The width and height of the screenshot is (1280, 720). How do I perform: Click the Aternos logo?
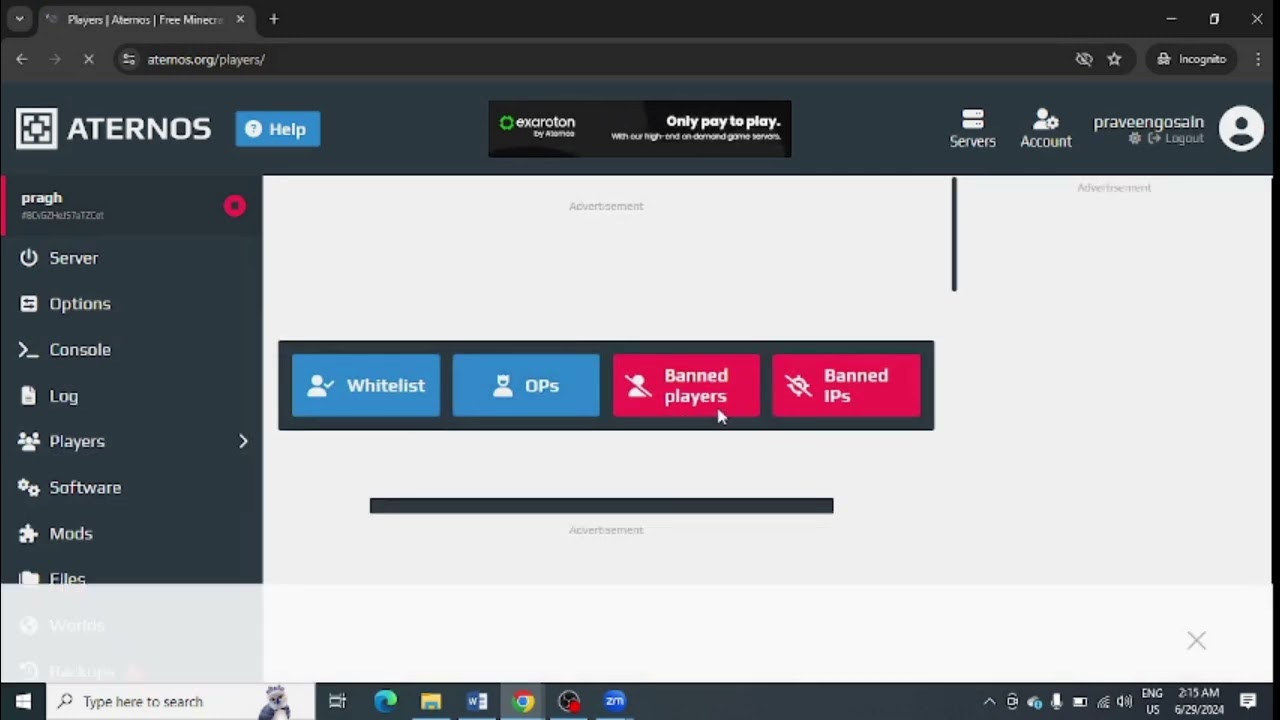(x=114, y=129)
